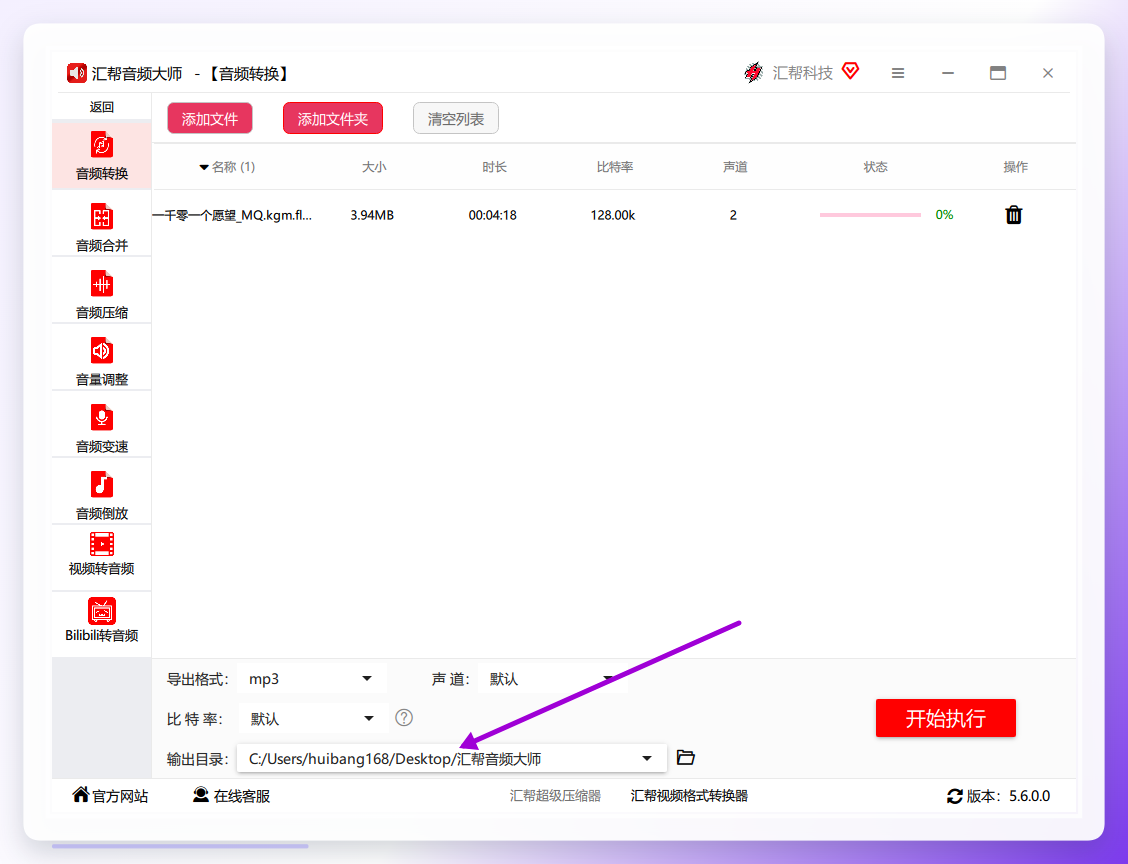Click the 添加文件 button
Viewport: 1128px width, 864px height.
pos(210,119)
